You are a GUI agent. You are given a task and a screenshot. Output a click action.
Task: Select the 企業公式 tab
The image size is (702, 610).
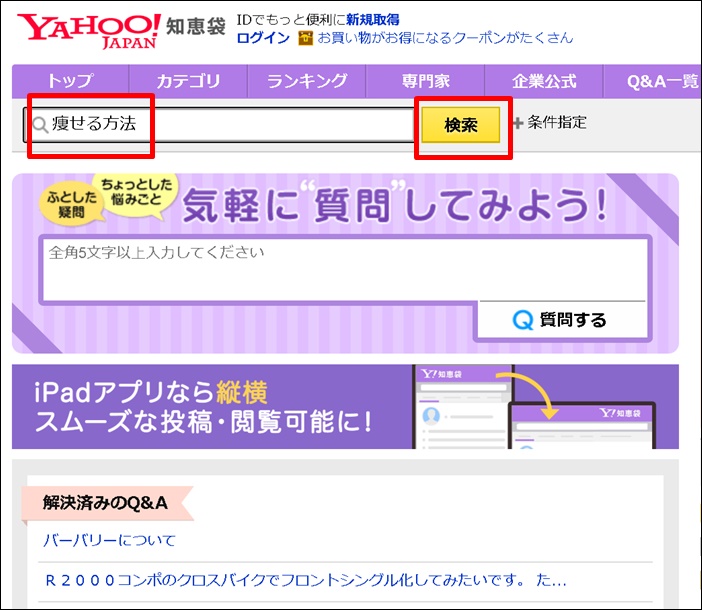[x=544, y=82]
